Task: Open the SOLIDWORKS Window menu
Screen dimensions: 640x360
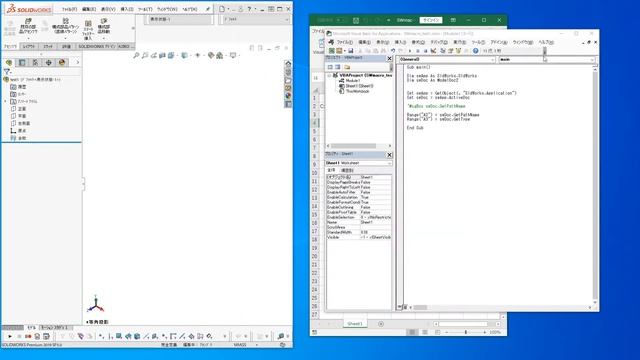Action: click(x=167, y=9)
